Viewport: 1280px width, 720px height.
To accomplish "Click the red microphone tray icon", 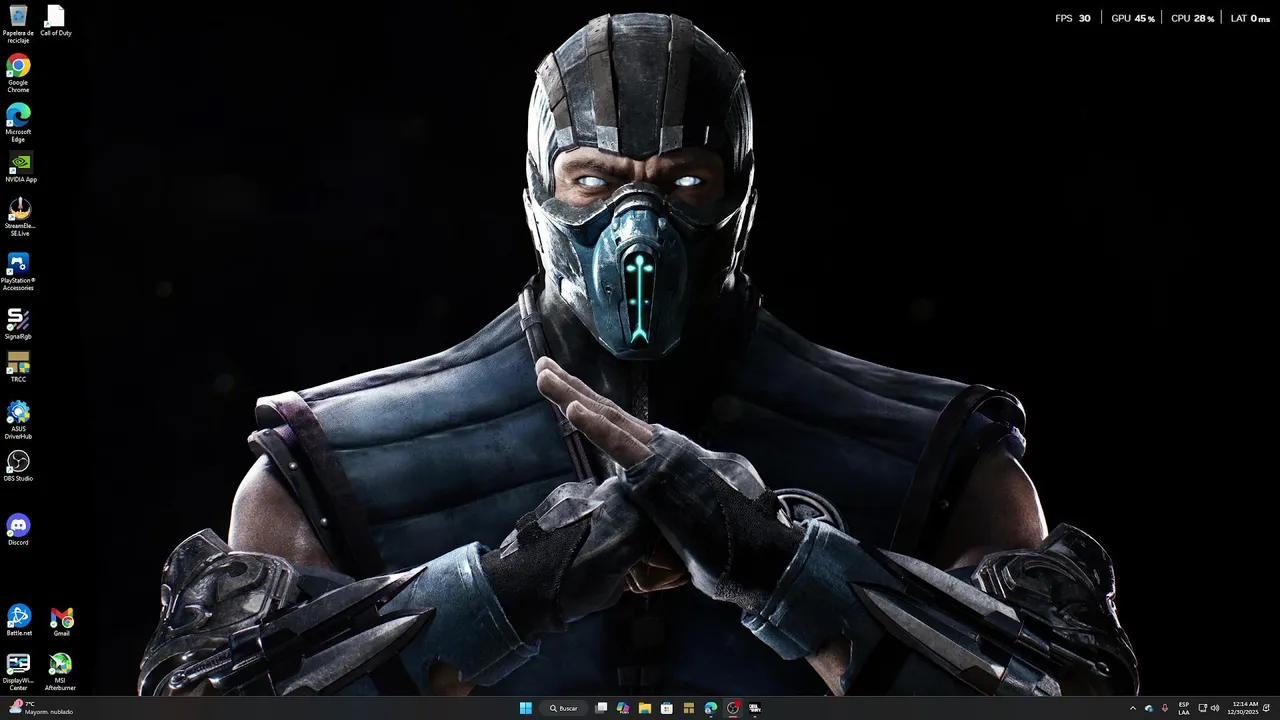I will point(1165,708).
